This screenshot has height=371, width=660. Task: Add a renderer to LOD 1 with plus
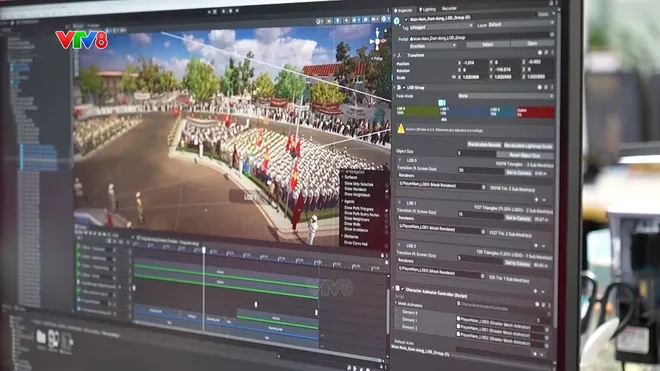pos(536,245)
